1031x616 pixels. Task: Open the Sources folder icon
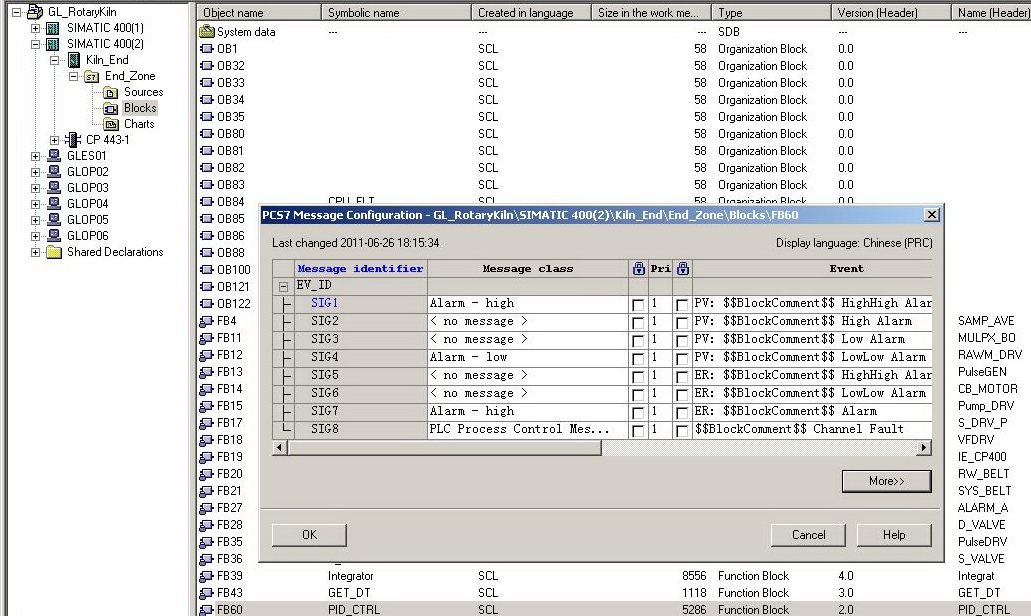click(x=111, y=93)
